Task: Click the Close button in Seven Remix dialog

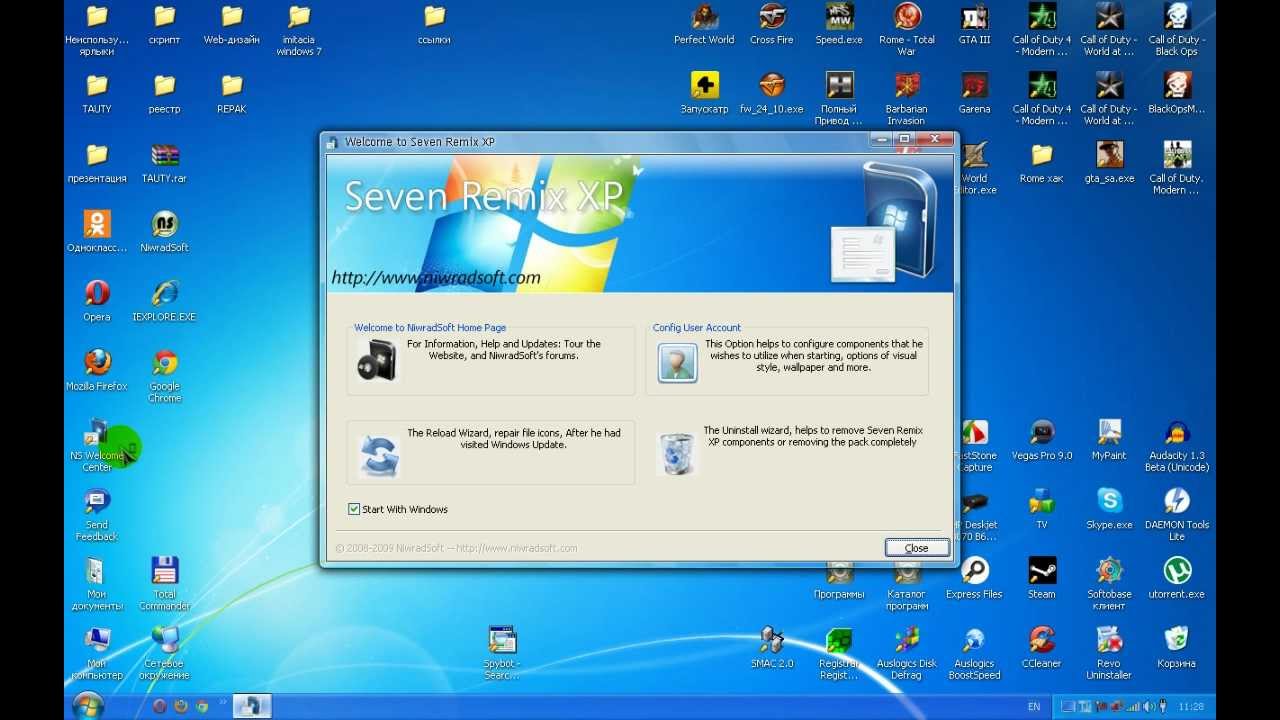Action: click(916, 548)
